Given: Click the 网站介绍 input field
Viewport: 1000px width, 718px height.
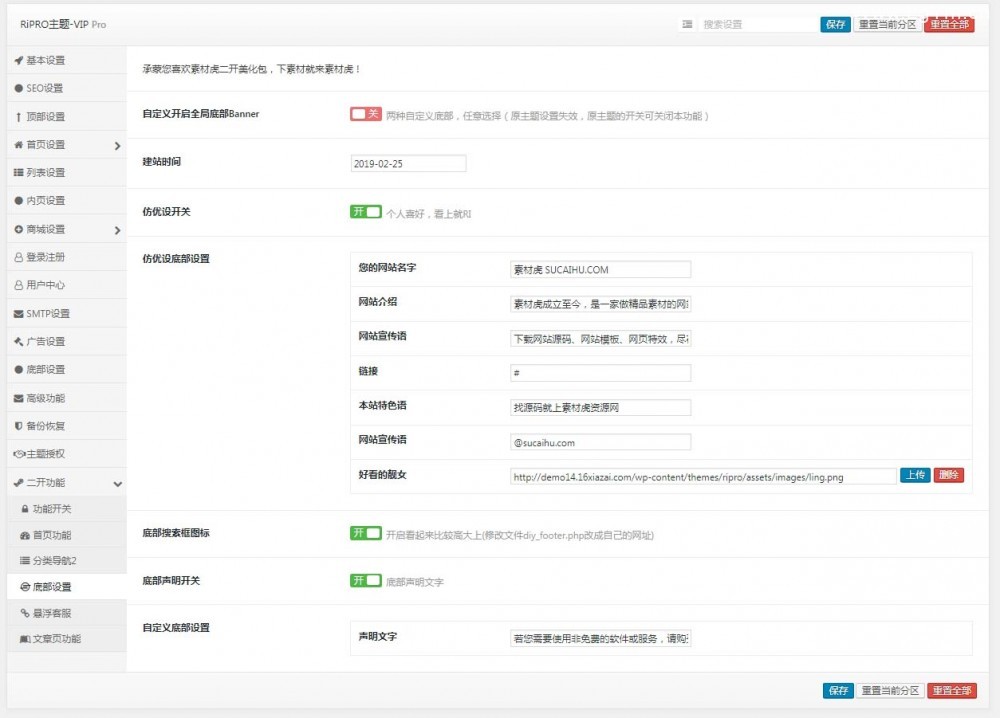Looking at the screenshot, I should 600,304.
